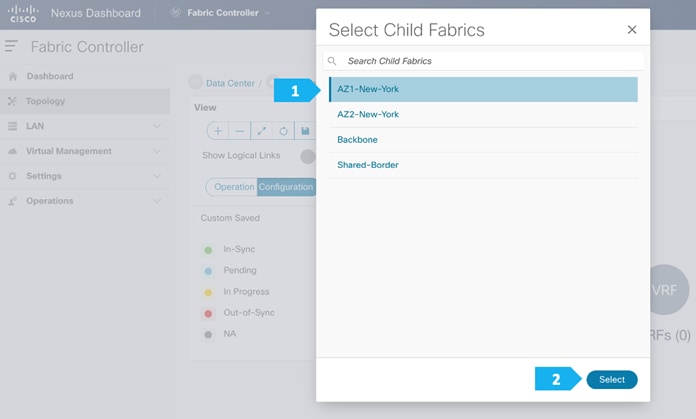The image size is (696, 419).
Task: Click the yellow In Progress legend dot
Action: point(208,292)
